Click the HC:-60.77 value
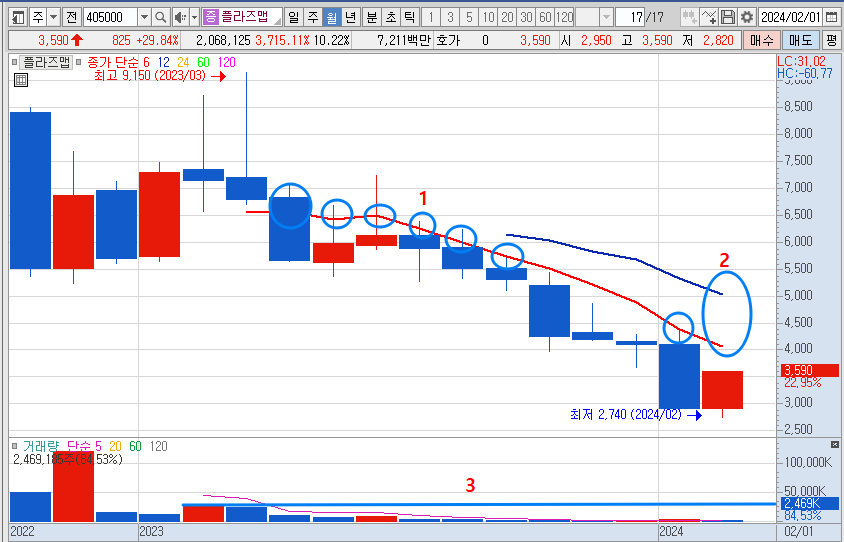Image resolution: width=844 pixels, height=542 pixels. tap(805, 74)
